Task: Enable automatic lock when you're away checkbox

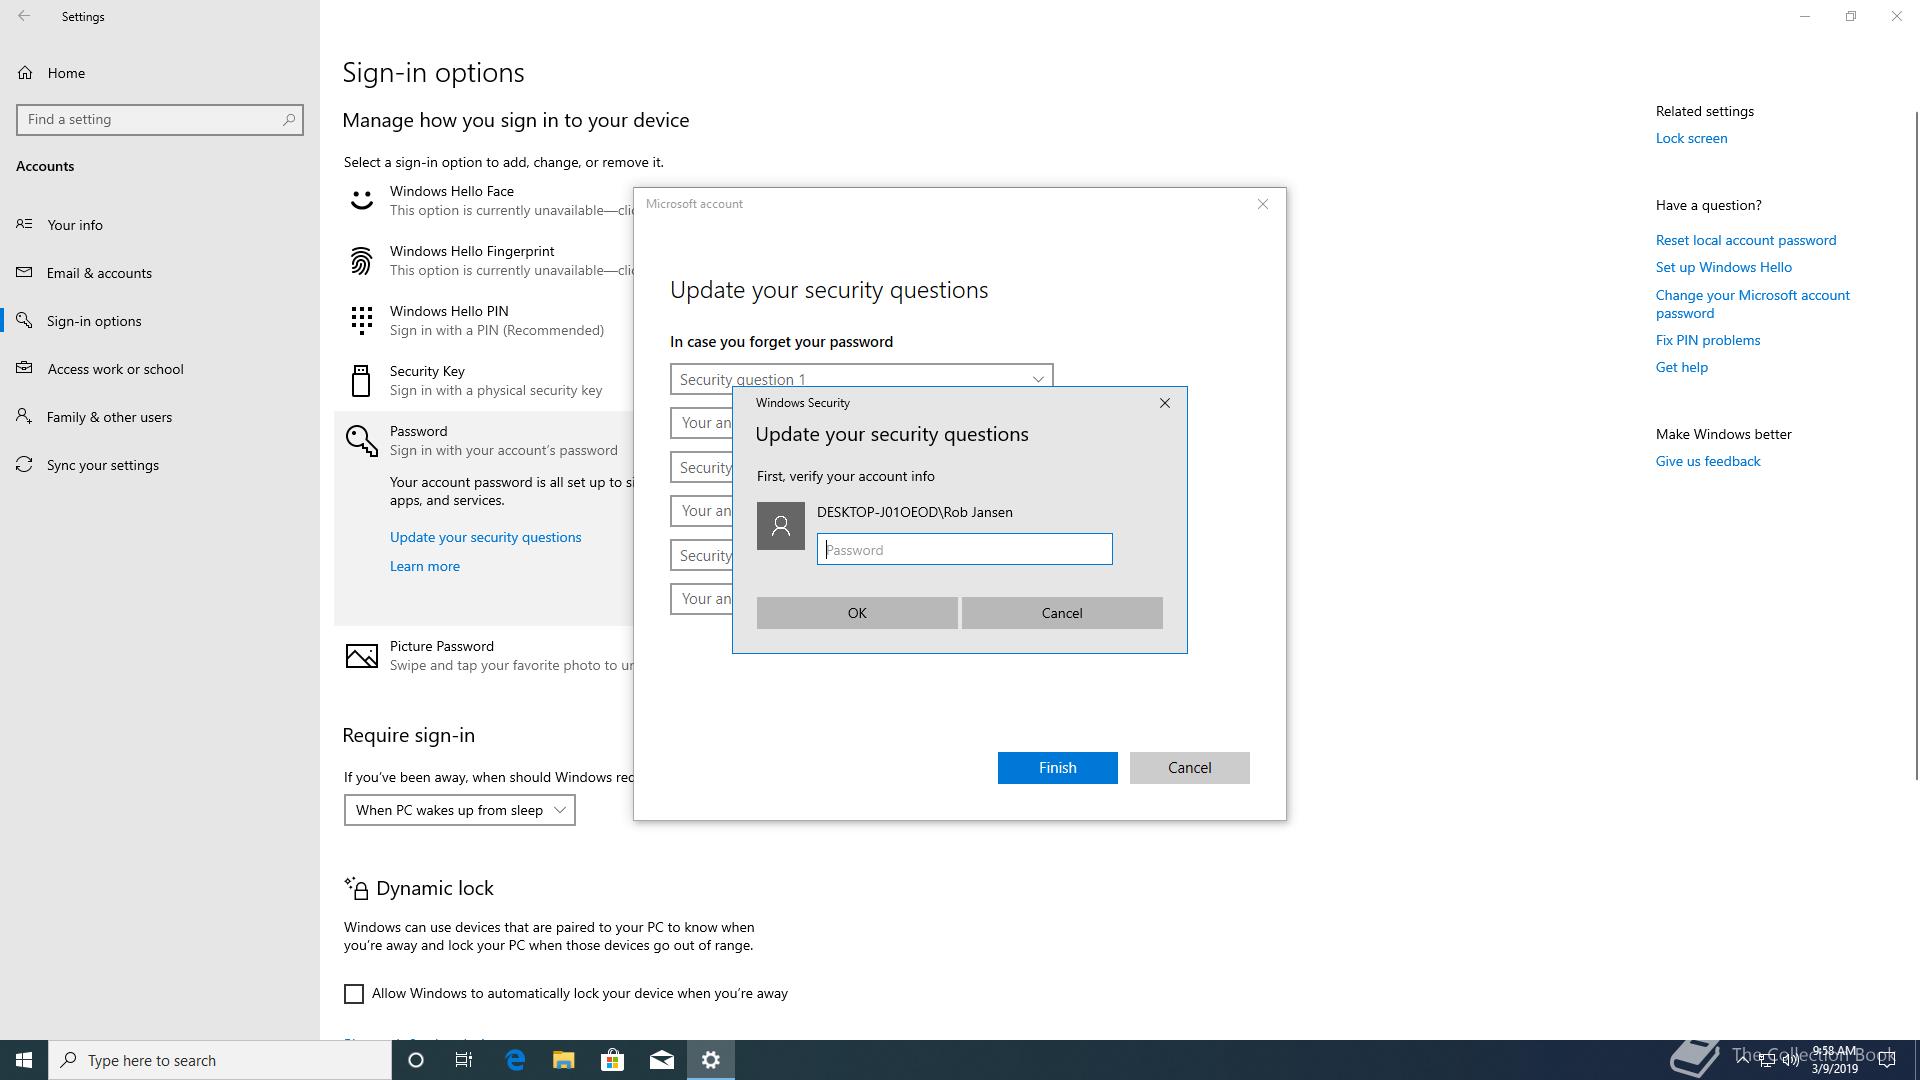Action: pyautogui.click(x=354, y=994)
